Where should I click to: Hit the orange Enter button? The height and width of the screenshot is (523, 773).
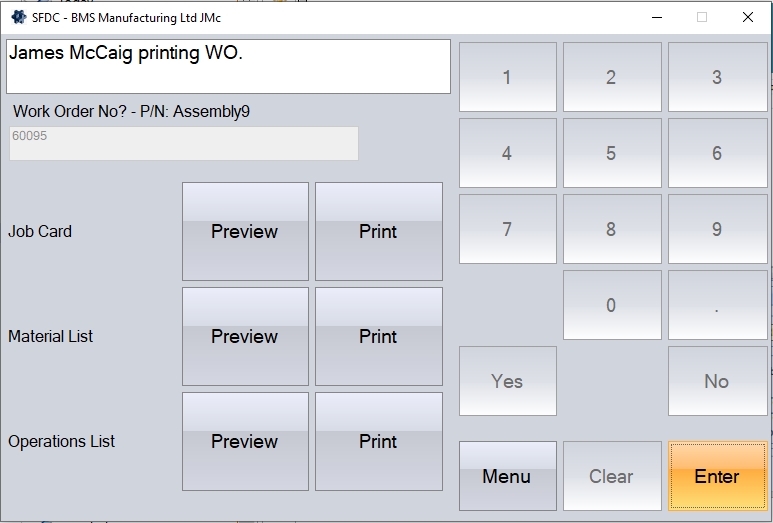click(717, 476)
